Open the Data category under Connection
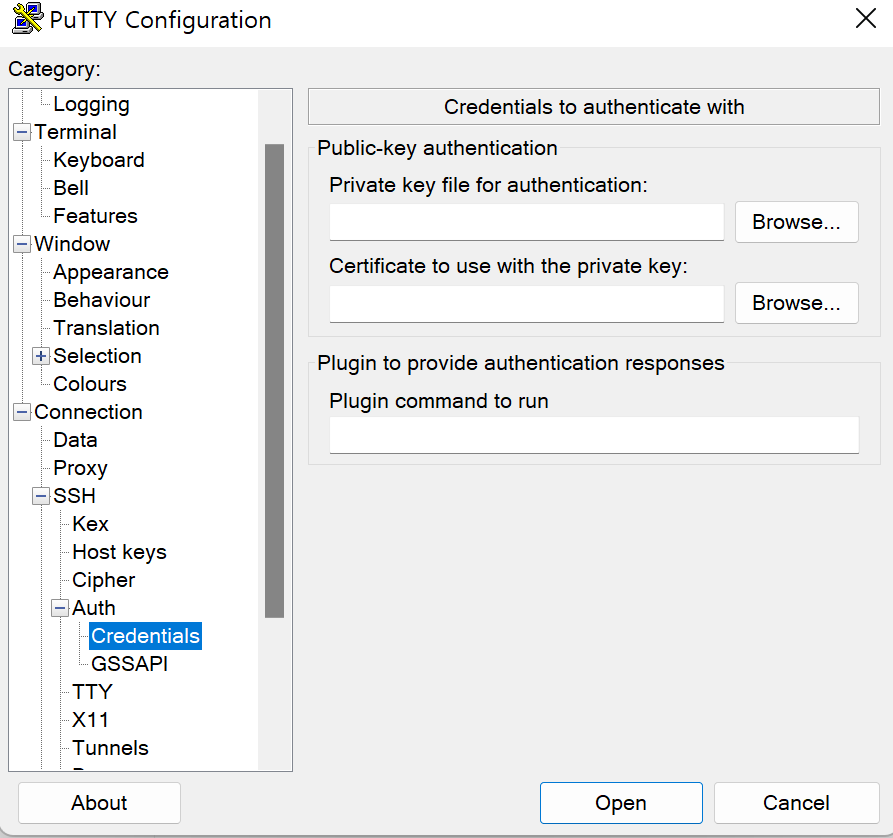This screenshot has width=893, height=838. [75, 440]
